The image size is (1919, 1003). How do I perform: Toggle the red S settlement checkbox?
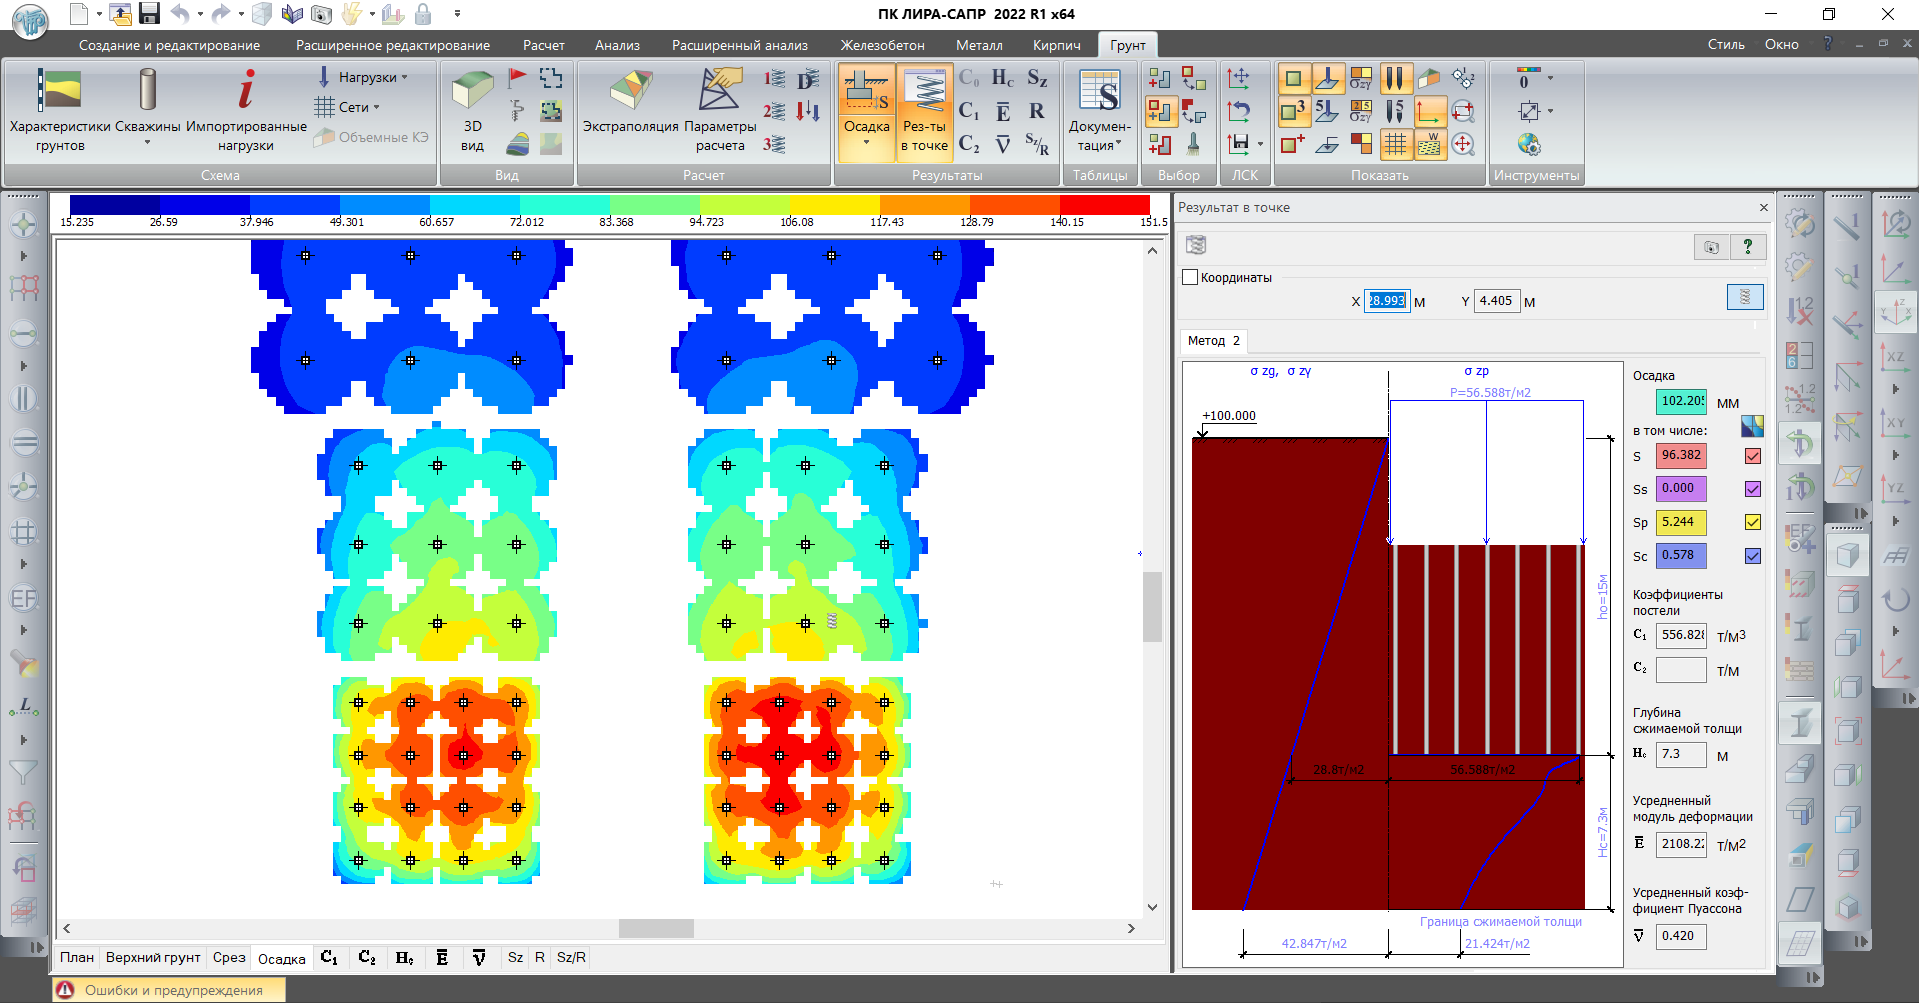(x=1753, y=456)
